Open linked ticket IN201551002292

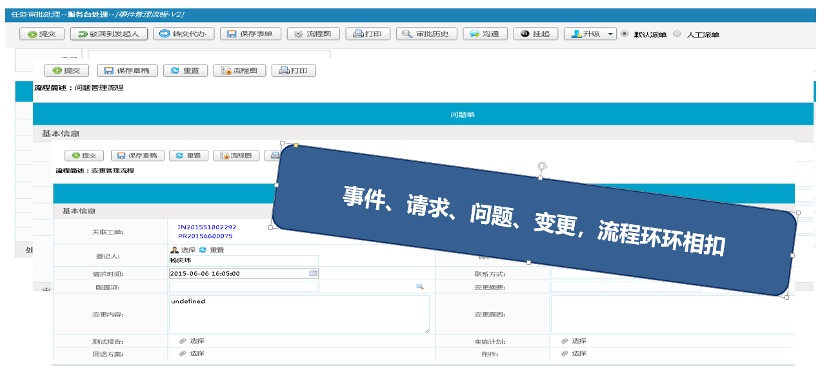[x=207, y=227]
